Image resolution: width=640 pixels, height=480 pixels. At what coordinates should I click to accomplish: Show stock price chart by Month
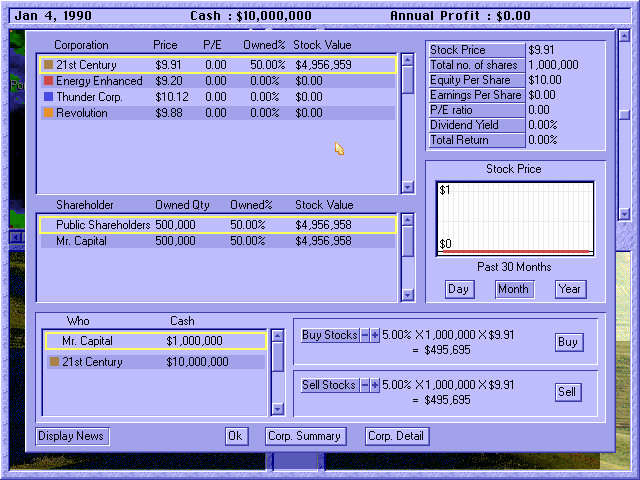click(514, 289)
